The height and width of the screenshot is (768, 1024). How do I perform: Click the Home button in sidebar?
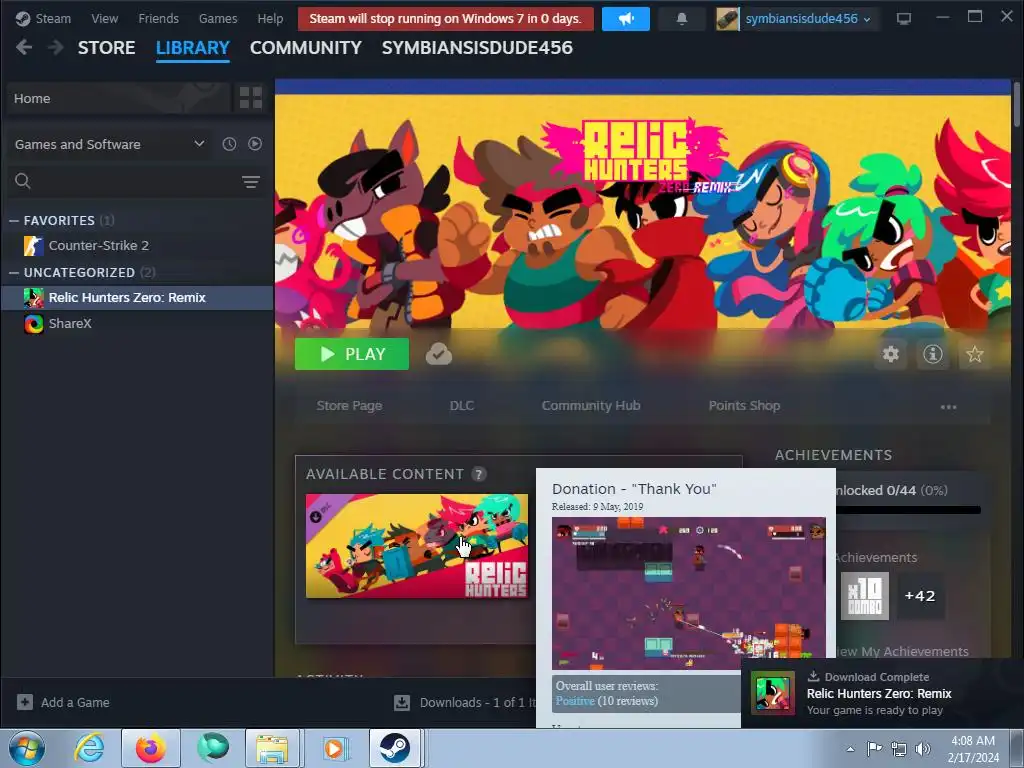pos(119,98)
